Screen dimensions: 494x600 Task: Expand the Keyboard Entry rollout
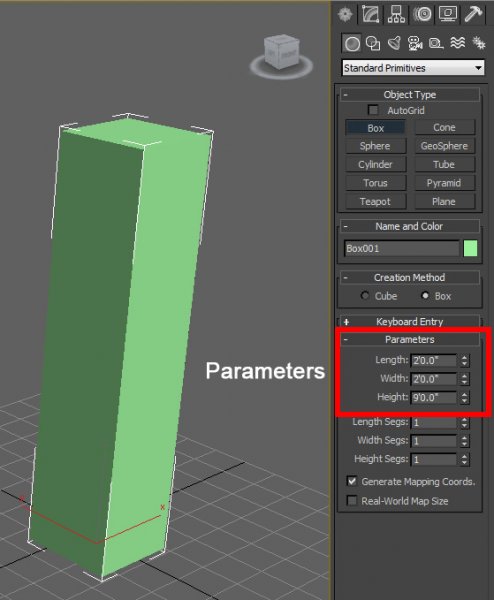point(409,322)
